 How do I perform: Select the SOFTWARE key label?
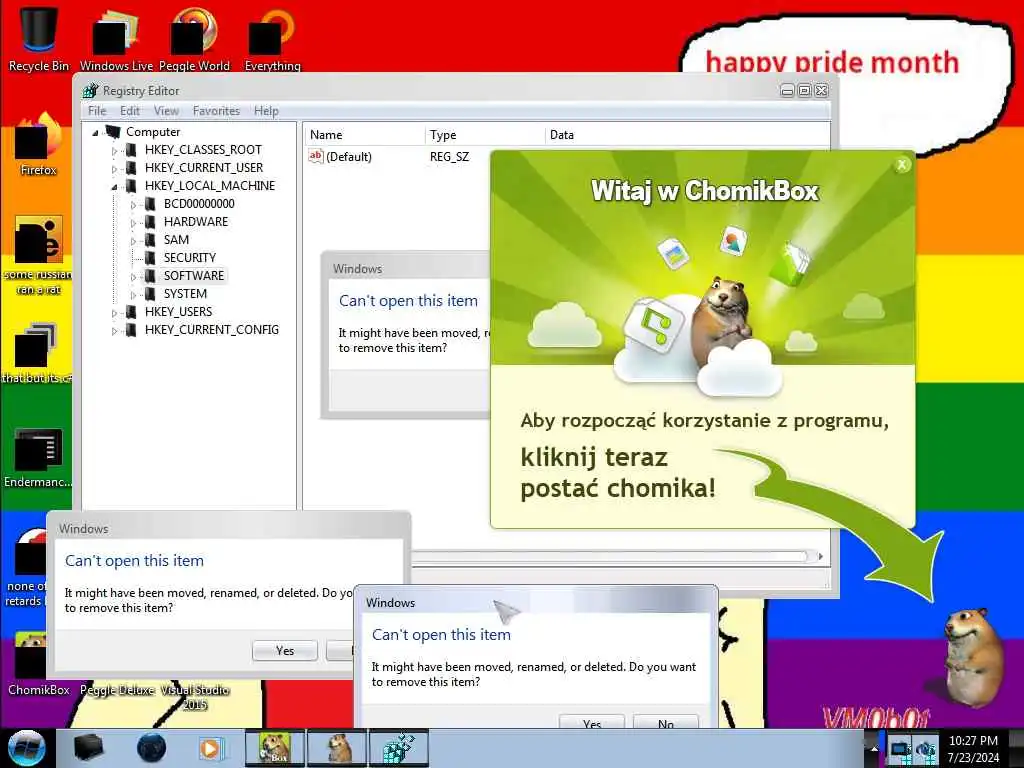(x=193, y=276)
